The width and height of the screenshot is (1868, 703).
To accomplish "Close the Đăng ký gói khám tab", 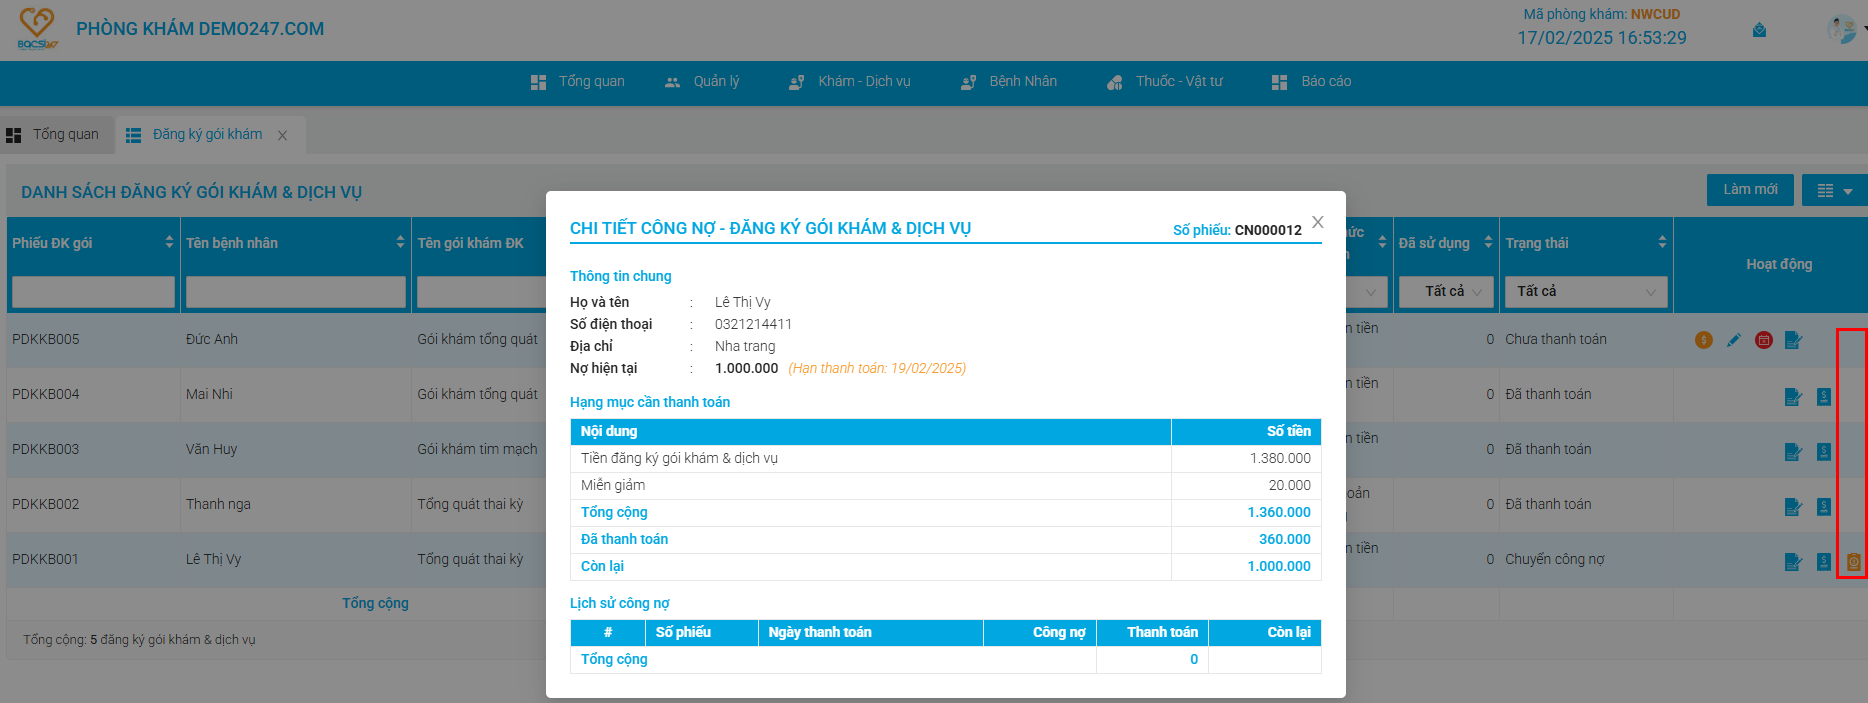I will click(x=282, y=136).
